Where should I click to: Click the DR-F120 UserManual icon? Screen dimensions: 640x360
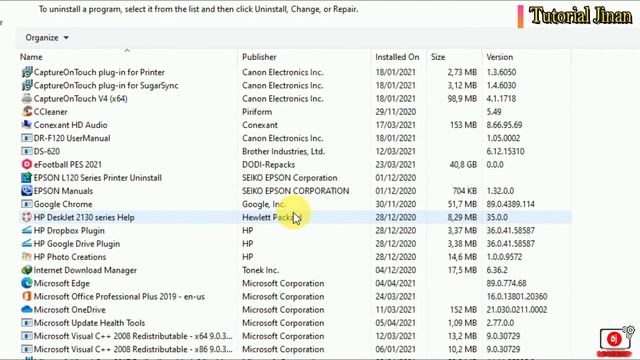click(27, 138)
